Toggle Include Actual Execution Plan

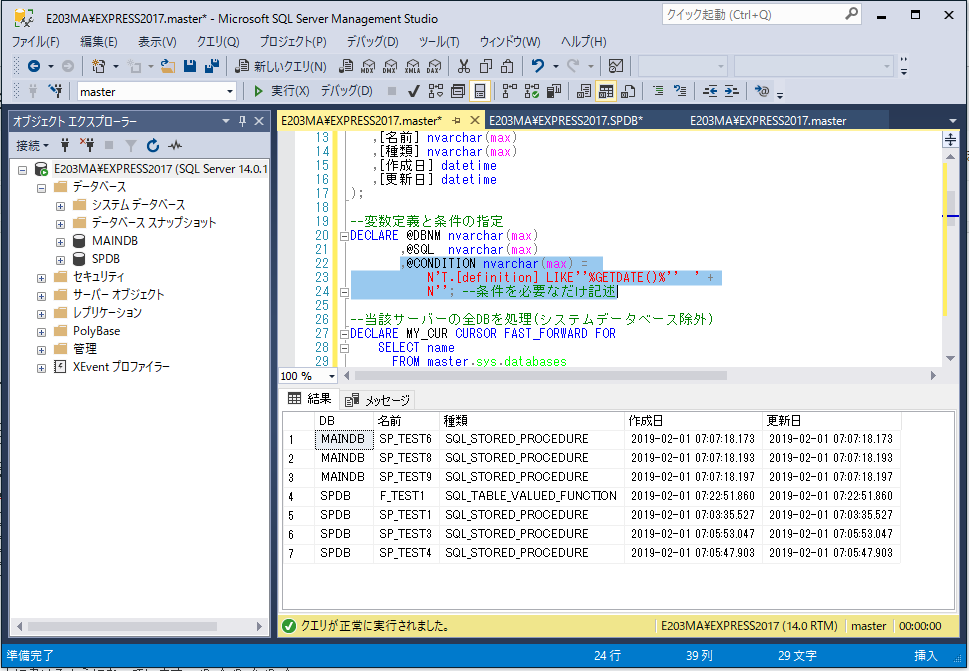click(x=509, y=91)
